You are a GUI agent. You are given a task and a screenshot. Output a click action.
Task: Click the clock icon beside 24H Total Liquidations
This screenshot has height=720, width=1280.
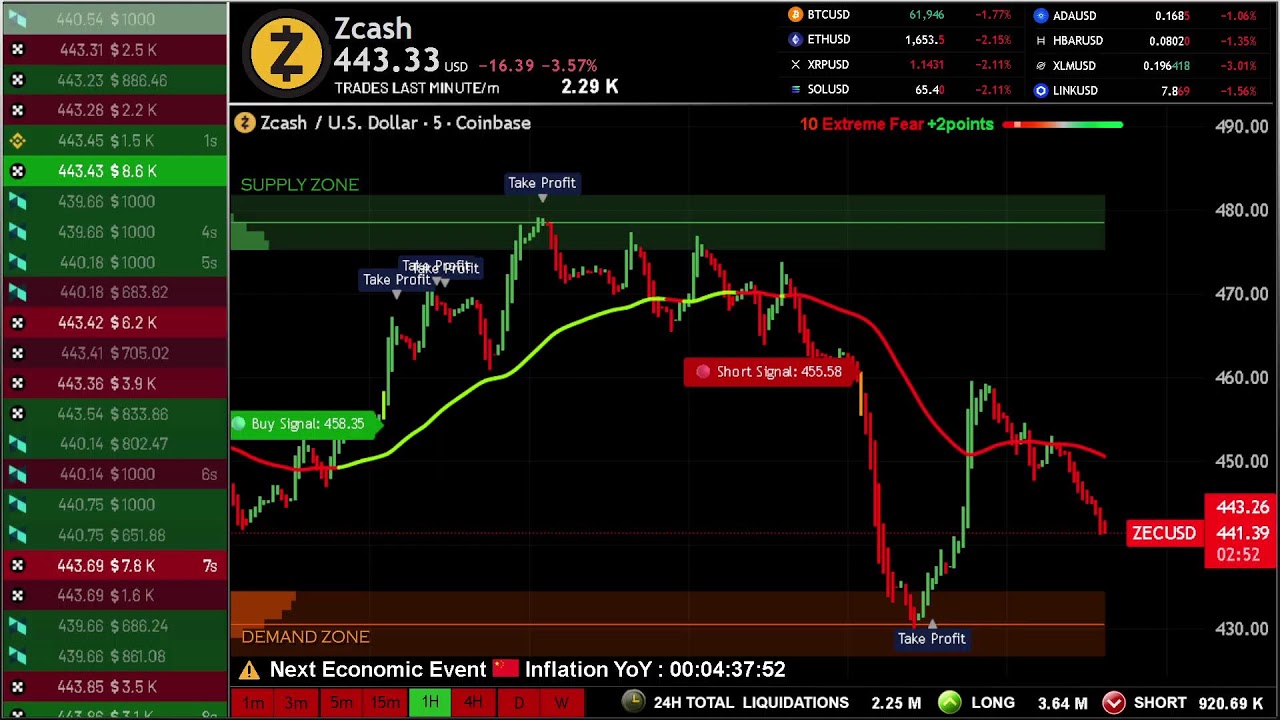tap(633, 702)
